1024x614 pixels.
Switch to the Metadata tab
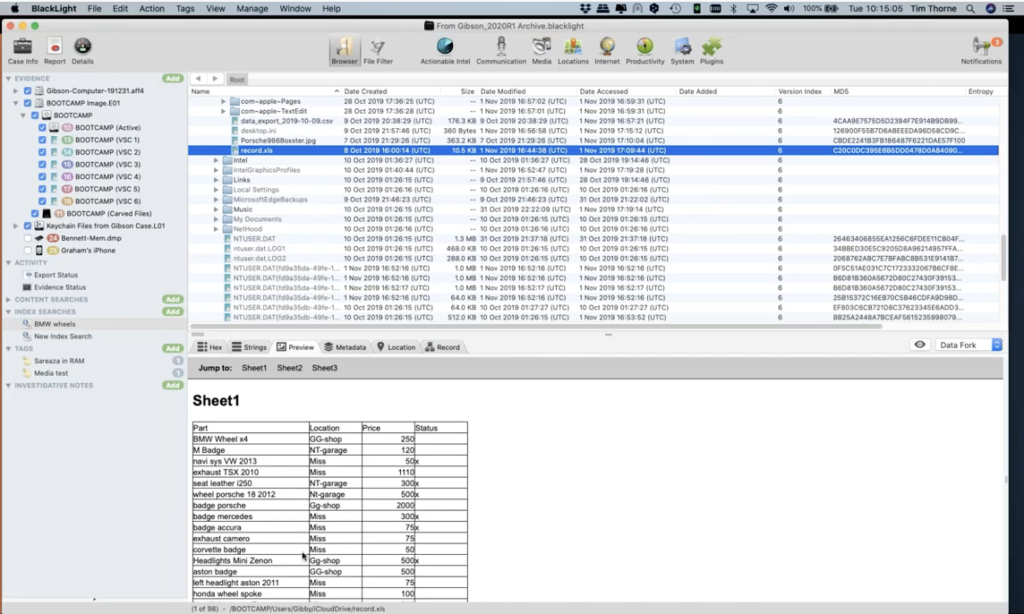(x=345, y=347)
